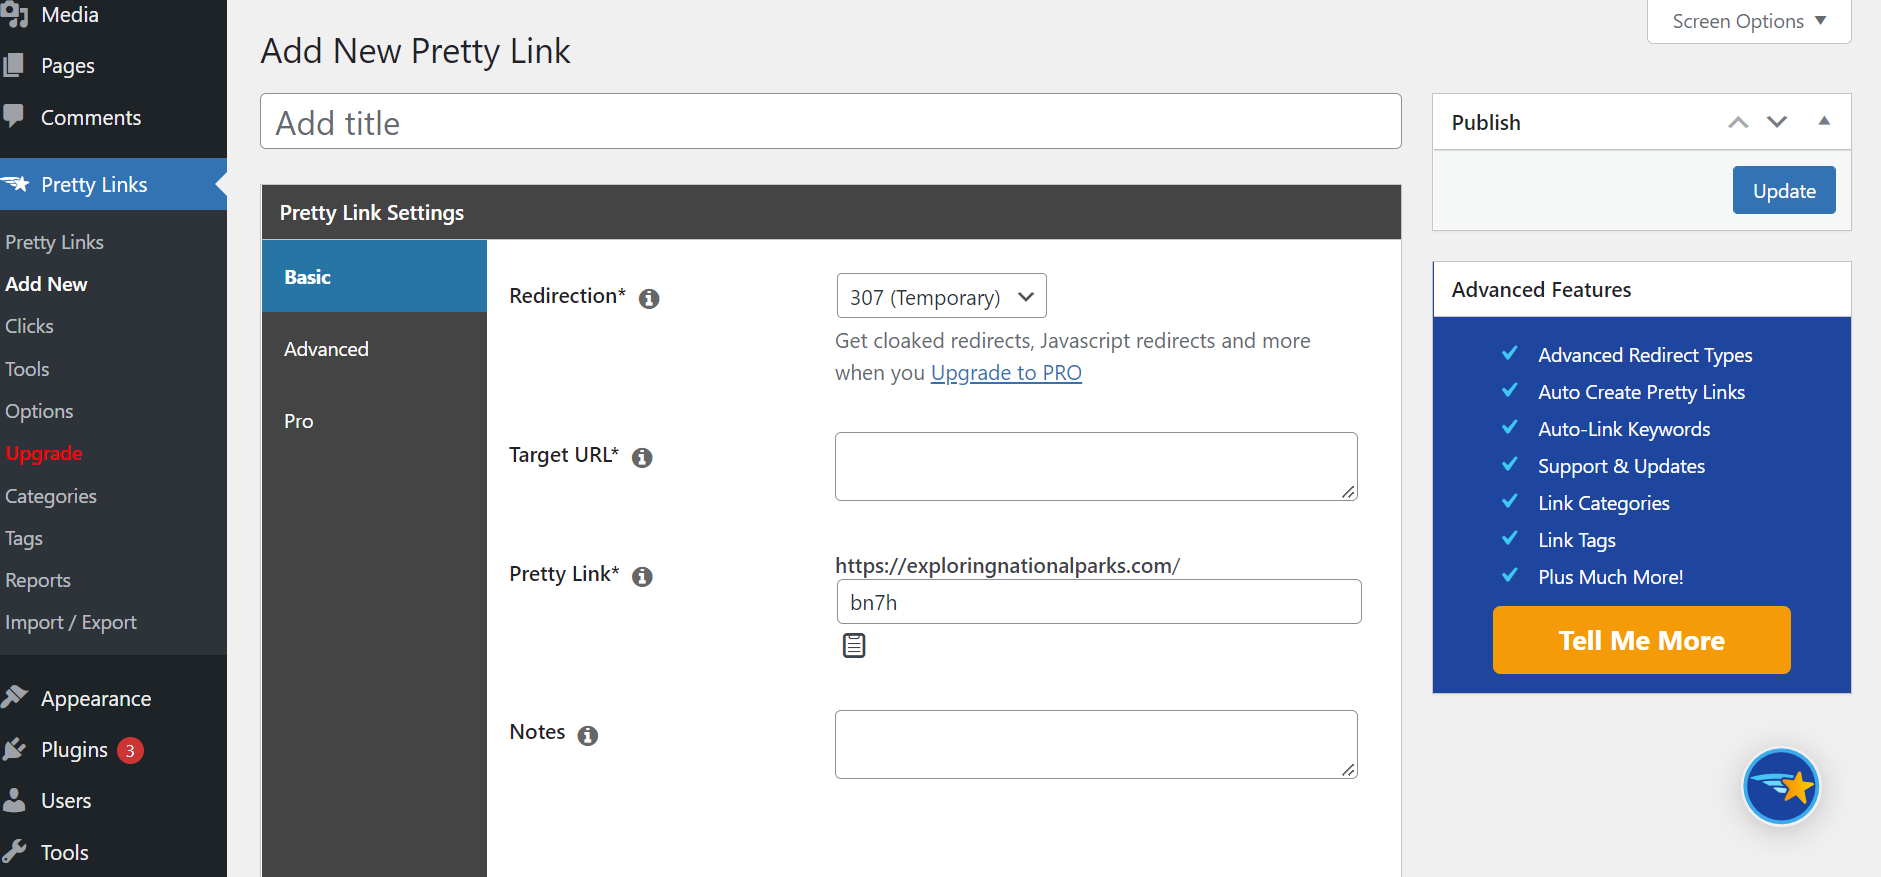Viewport: 1881px width, 877px height.
Task: Follow the Upgrade to PRO link
Action: 1006,373
